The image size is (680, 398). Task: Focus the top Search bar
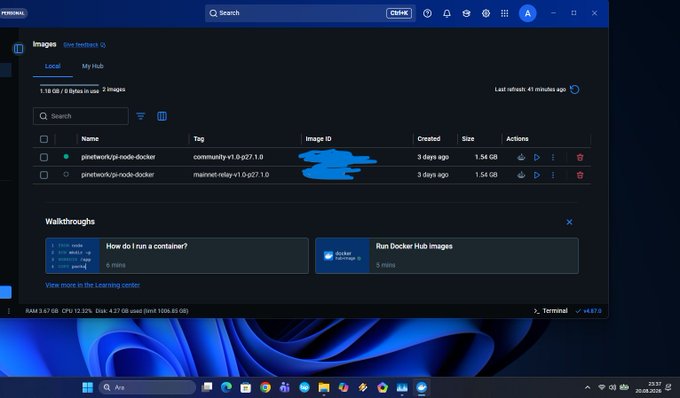tap(310, 13)
